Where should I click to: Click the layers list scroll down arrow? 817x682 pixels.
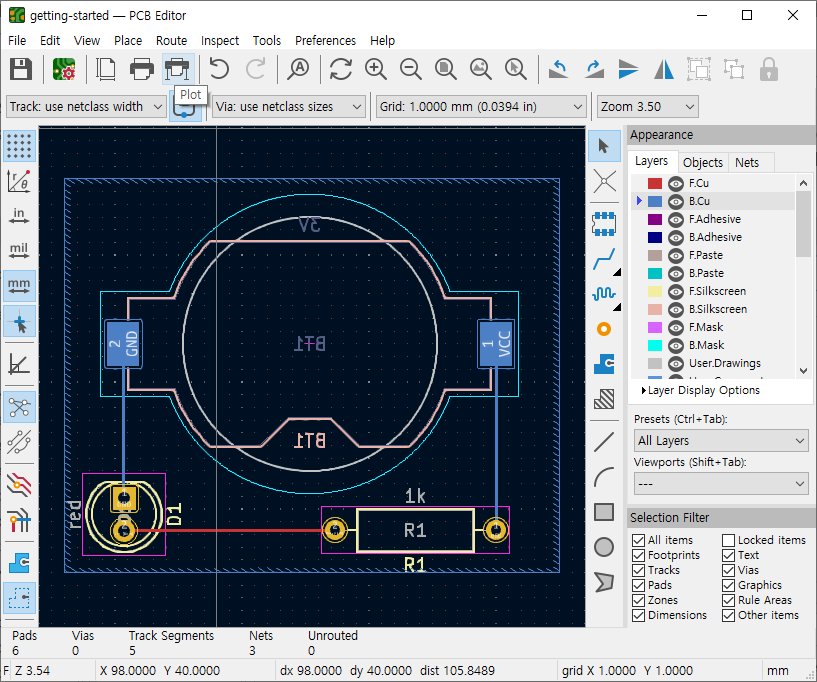click(803, 371)
